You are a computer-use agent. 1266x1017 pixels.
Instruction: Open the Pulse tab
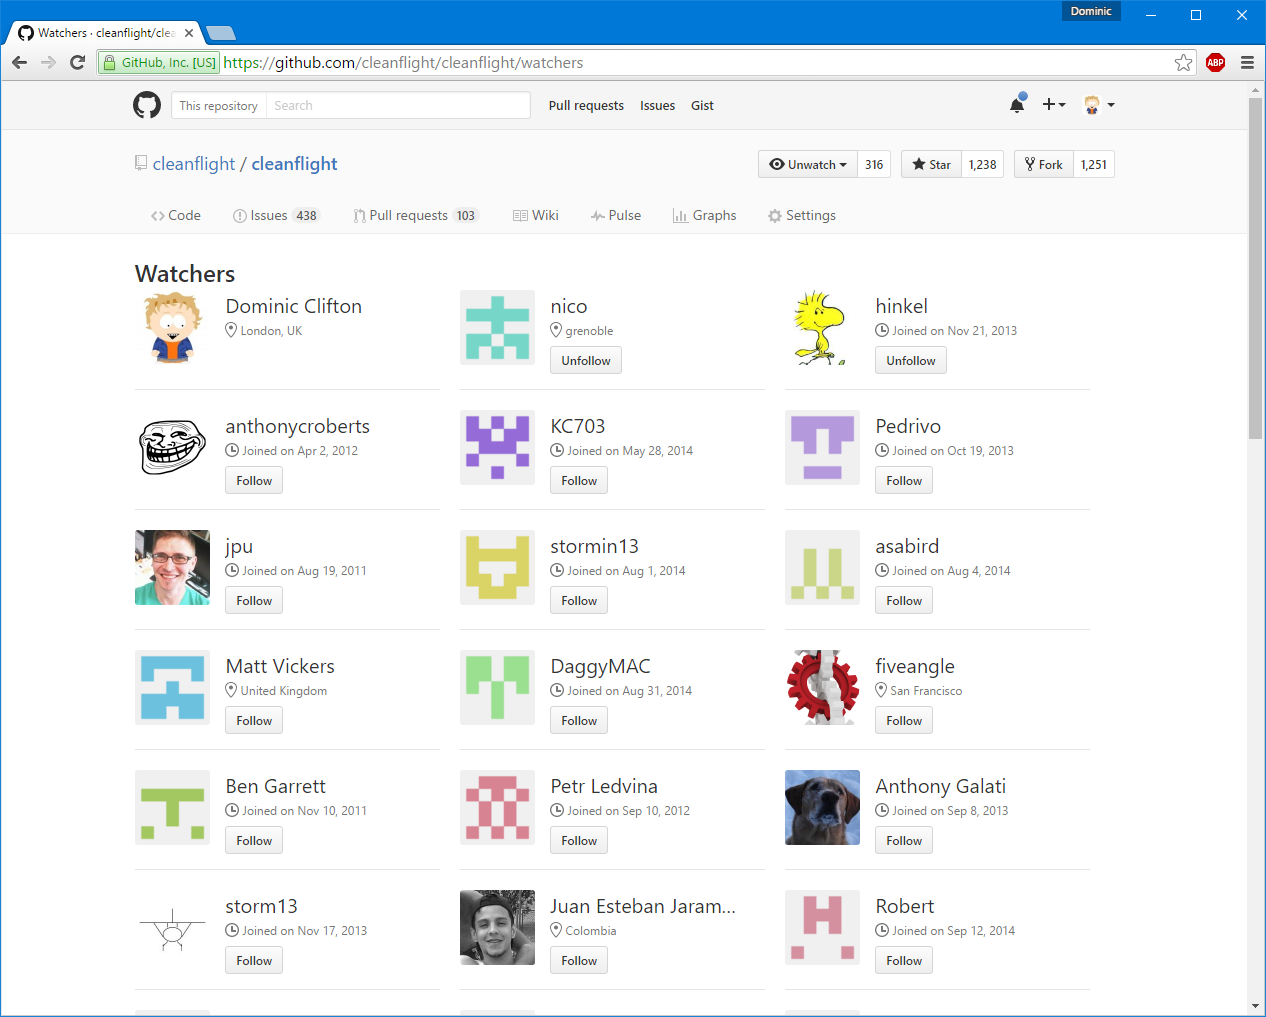pyautogui.click(x=616, y=215)
